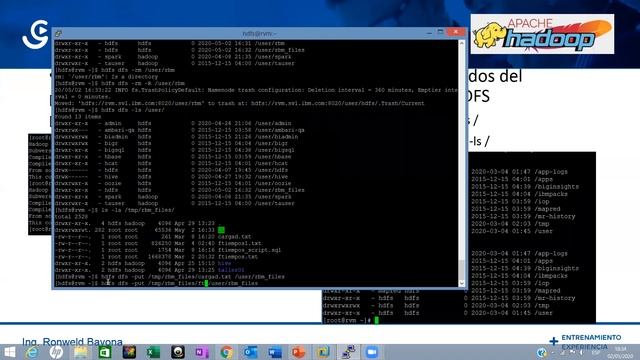Click the company logo at top left
Image resolution: width=640 pixels, height=360 pixels.
coord(36,34)
